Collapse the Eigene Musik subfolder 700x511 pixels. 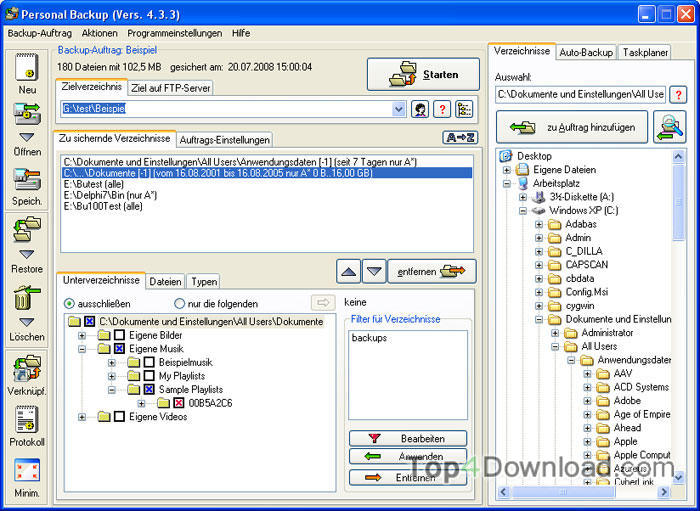point(82,349)
